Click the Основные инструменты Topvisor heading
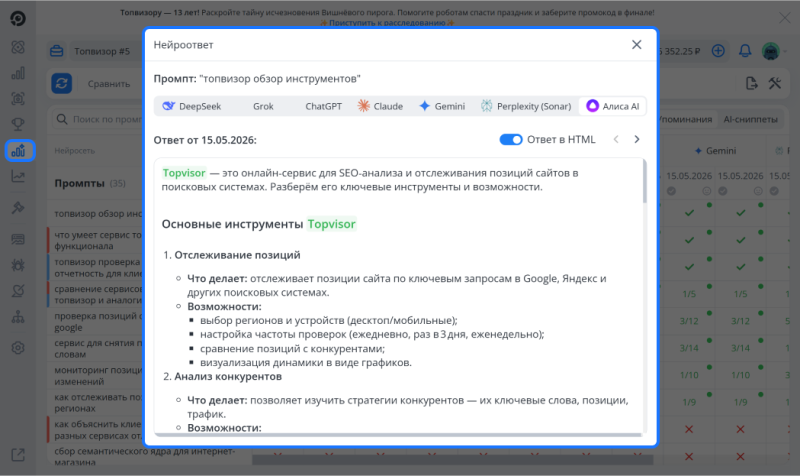This screenshot has width=800, height=476. pyautogui.click(x=259, y=224)
